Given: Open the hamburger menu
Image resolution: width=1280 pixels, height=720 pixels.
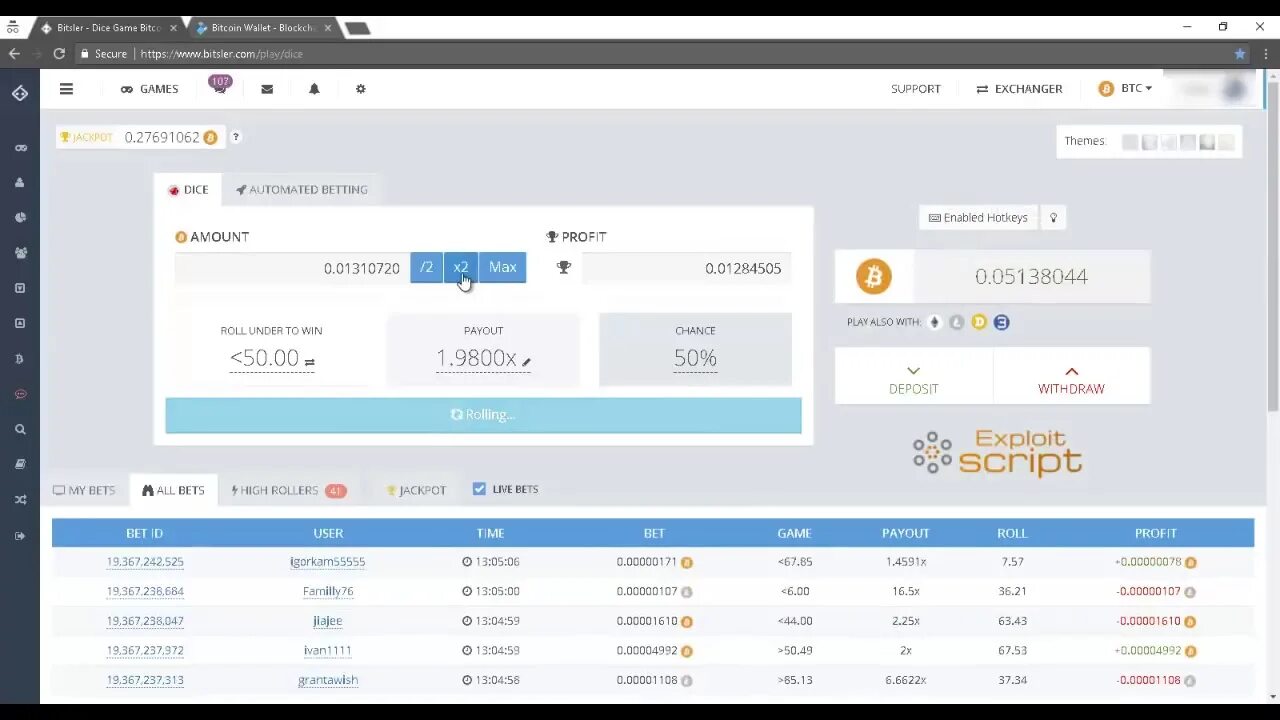Looking at the screenshot, I should click(66, 89).
